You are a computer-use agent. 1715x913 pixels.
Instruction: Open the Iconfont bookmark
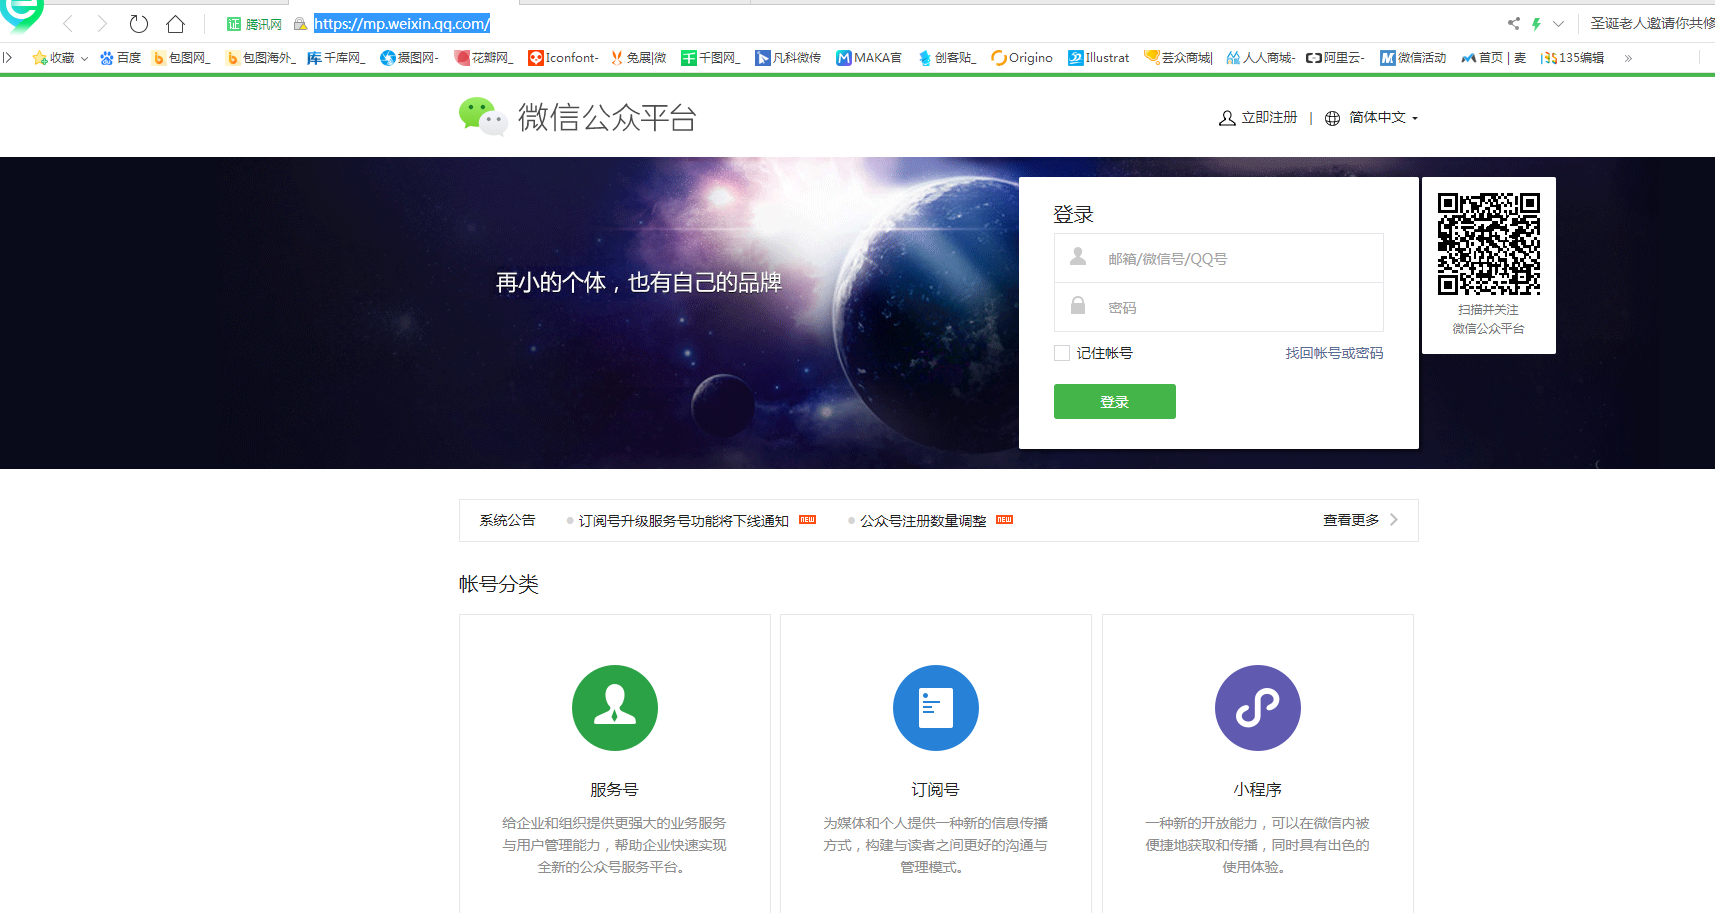pyautogui.click(x=564, y=58)
